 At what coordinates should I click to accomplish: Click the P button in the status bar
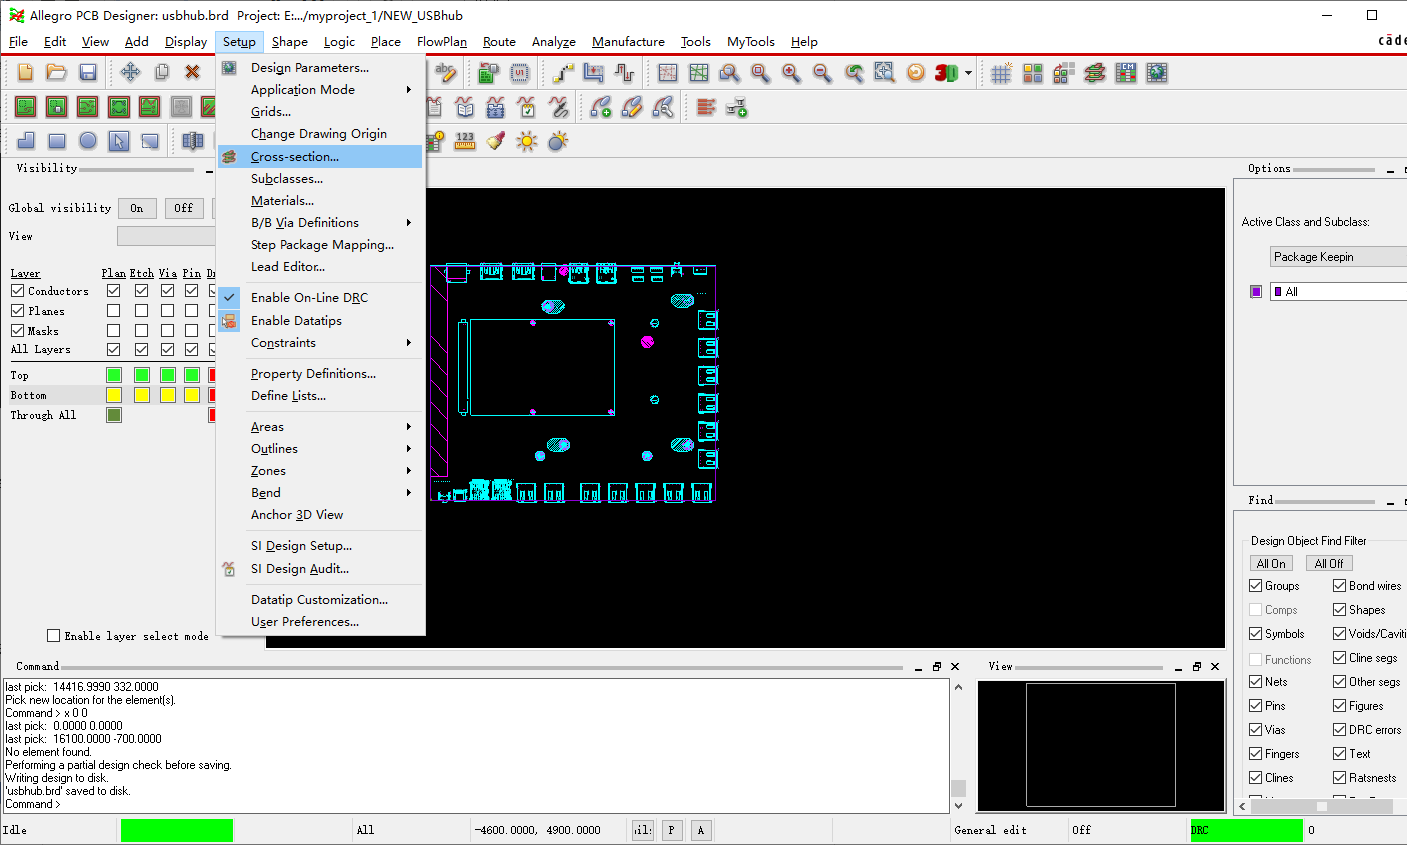[671, 830]
